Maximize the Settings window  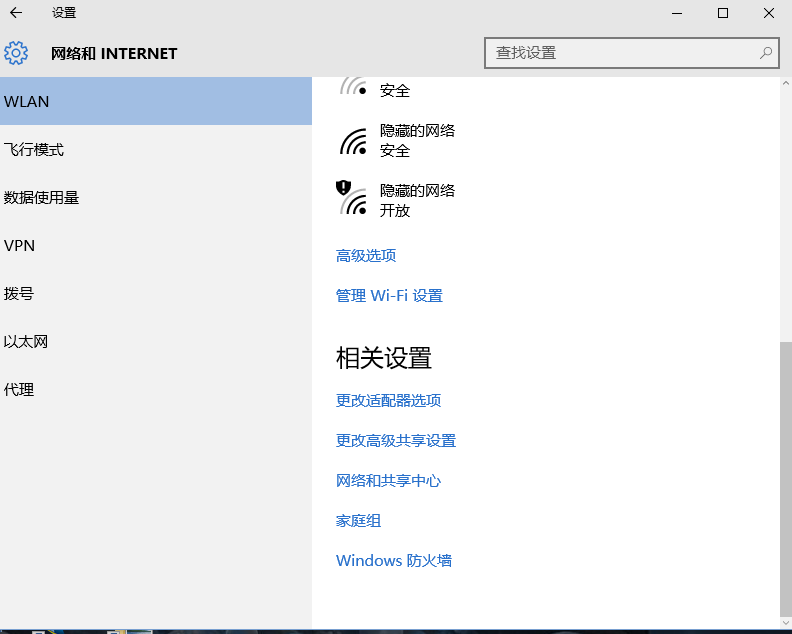[723, 13]
